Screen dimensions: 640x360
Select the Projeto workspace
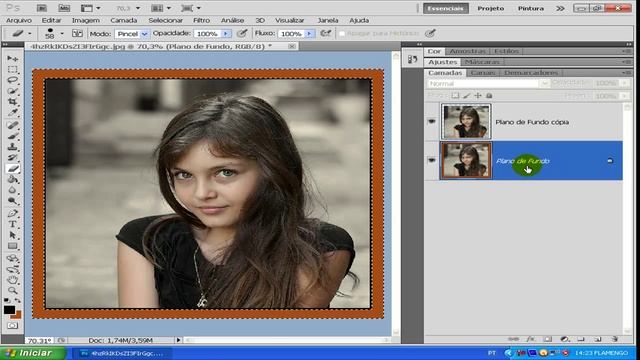point(491,8)
